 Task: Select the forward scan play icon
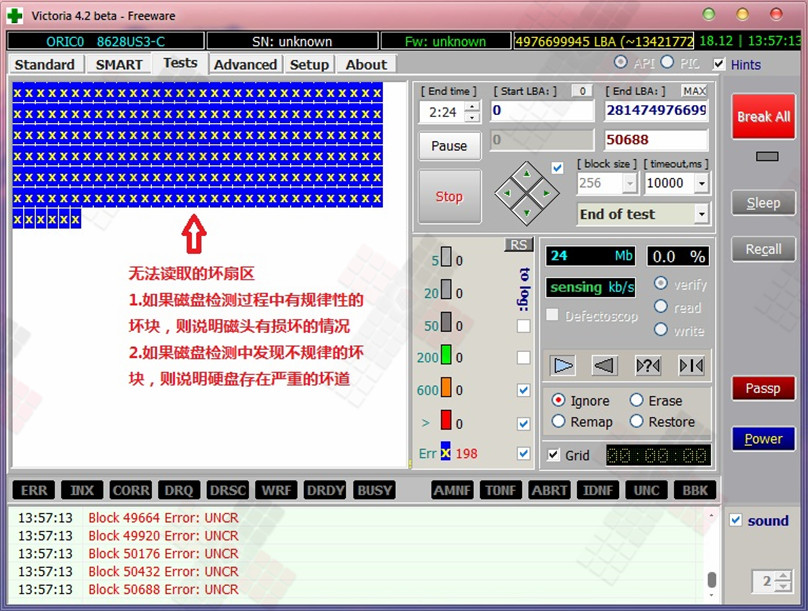coord(564,366)
